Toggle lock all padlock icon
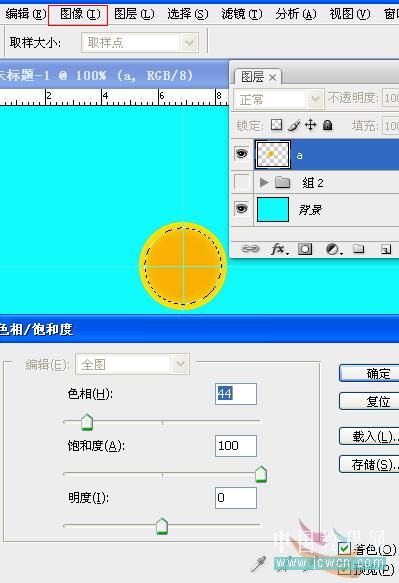This screenshot has width=399, height=583. coord(328,125)
